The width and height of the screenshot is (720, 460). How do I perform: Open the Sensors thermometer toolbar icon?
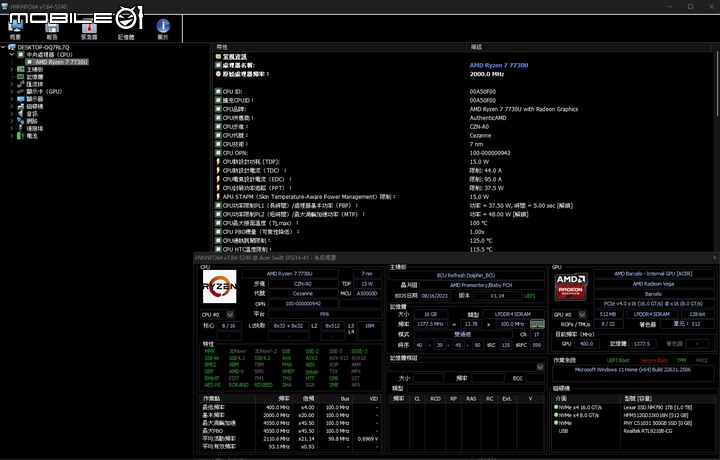click(x=89, y=28)
